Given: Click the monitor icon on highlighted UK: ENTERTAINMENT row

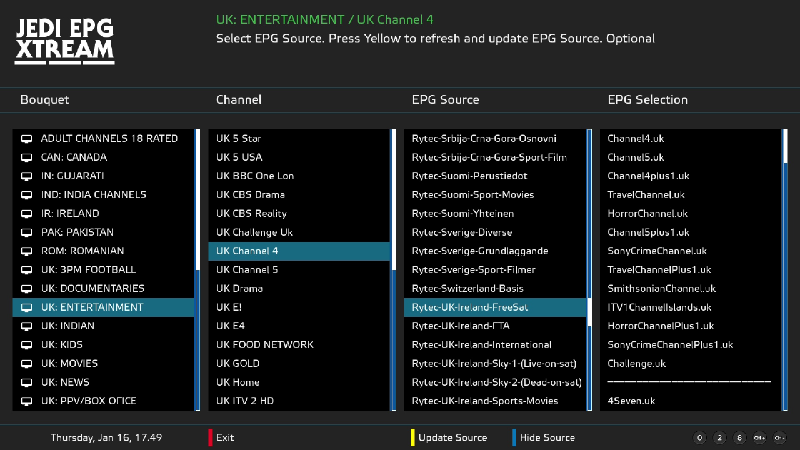Looking at the screenshot, I should coord(27,308).
